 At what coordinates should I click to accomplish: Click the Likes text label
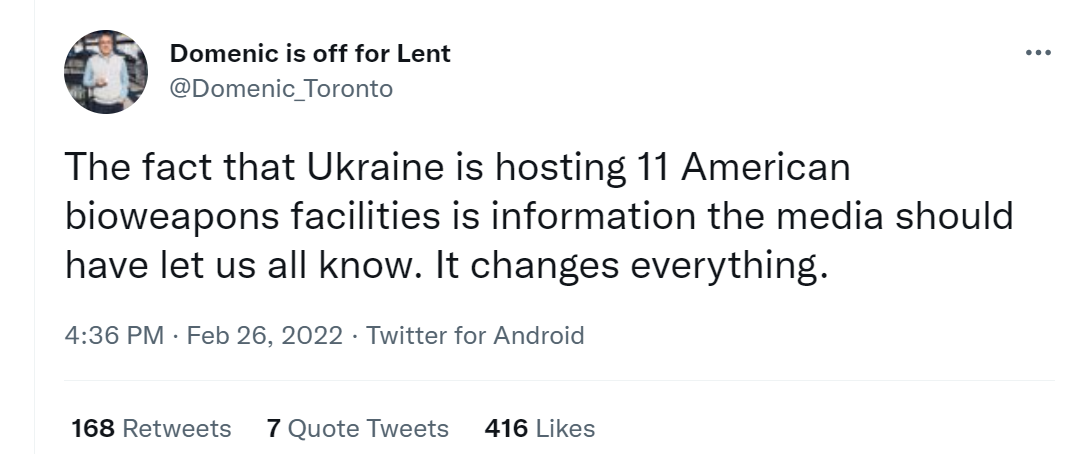[565, 429]
